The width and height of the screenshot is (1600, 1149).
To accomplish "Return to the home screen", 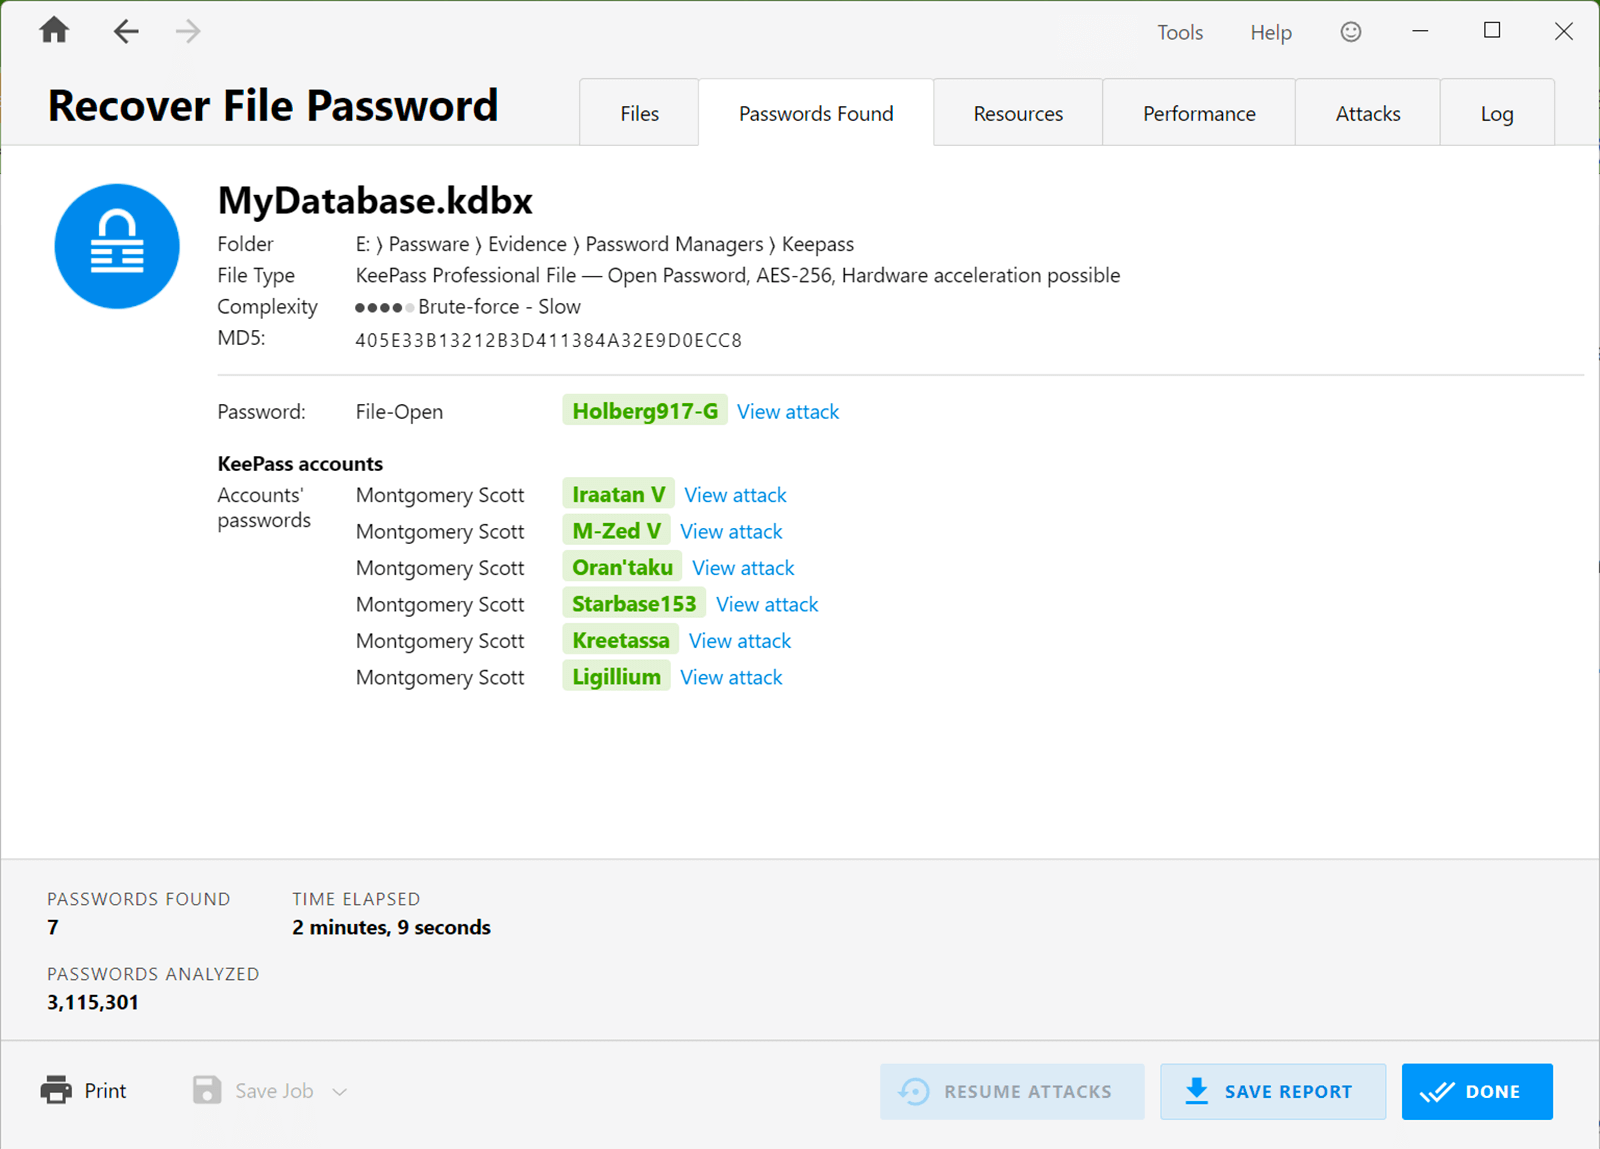I will 53,31.
